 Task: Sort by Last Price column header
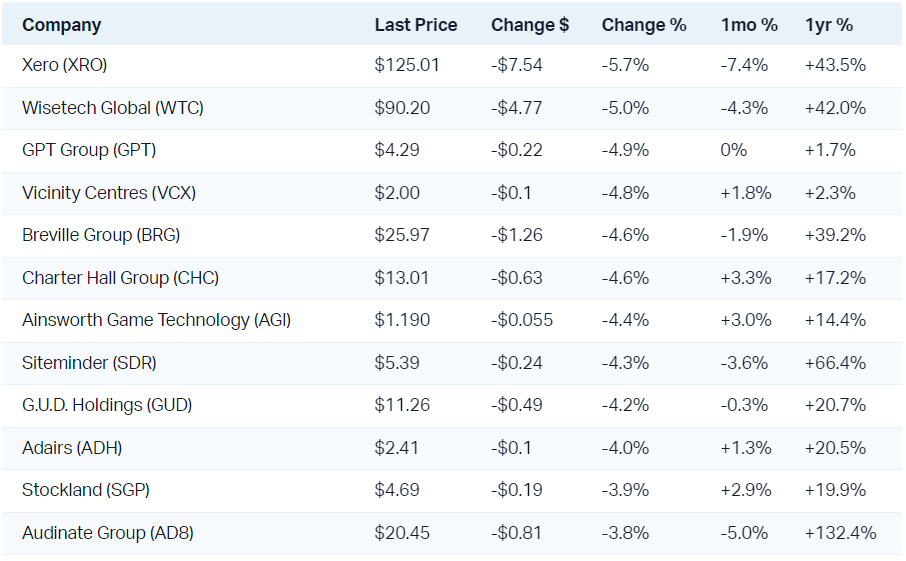416,25
